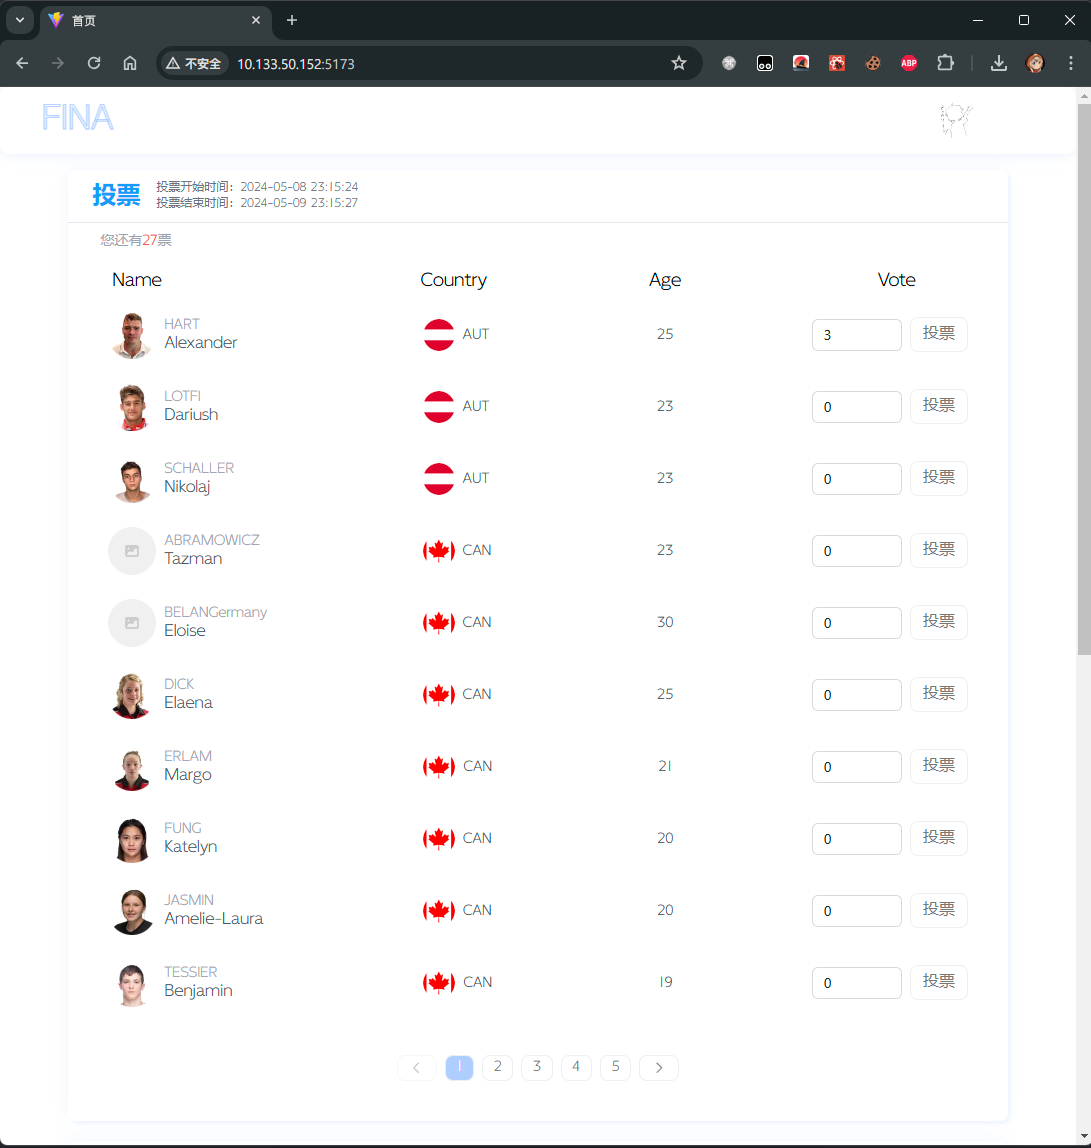Go back to previous page

(x=22, y=64)
